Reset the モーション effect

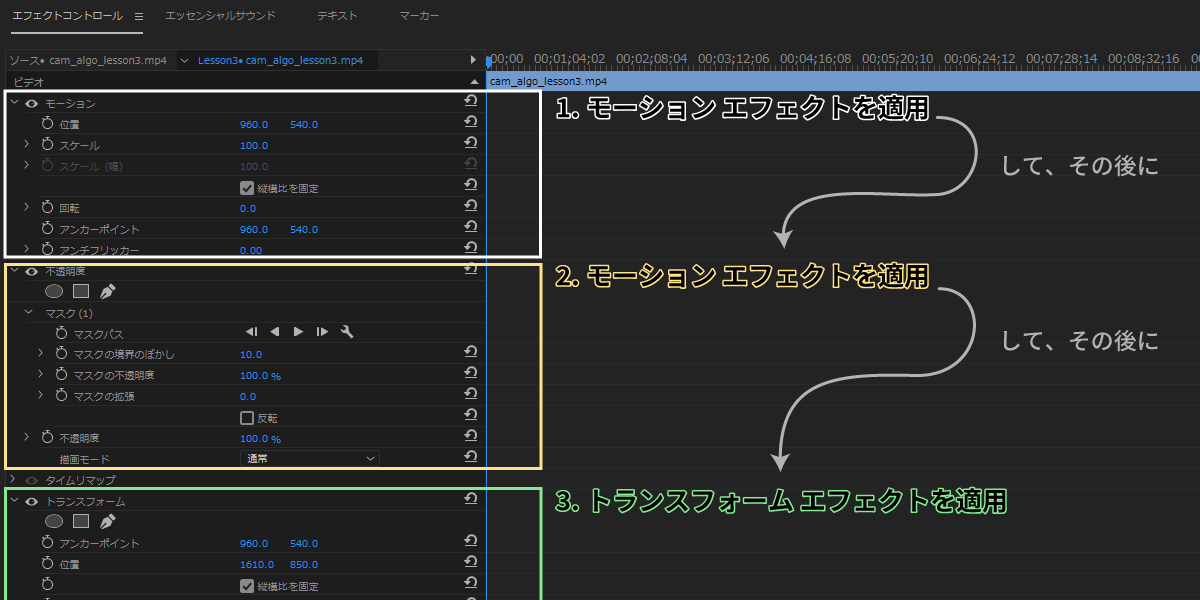coord(470,101)
